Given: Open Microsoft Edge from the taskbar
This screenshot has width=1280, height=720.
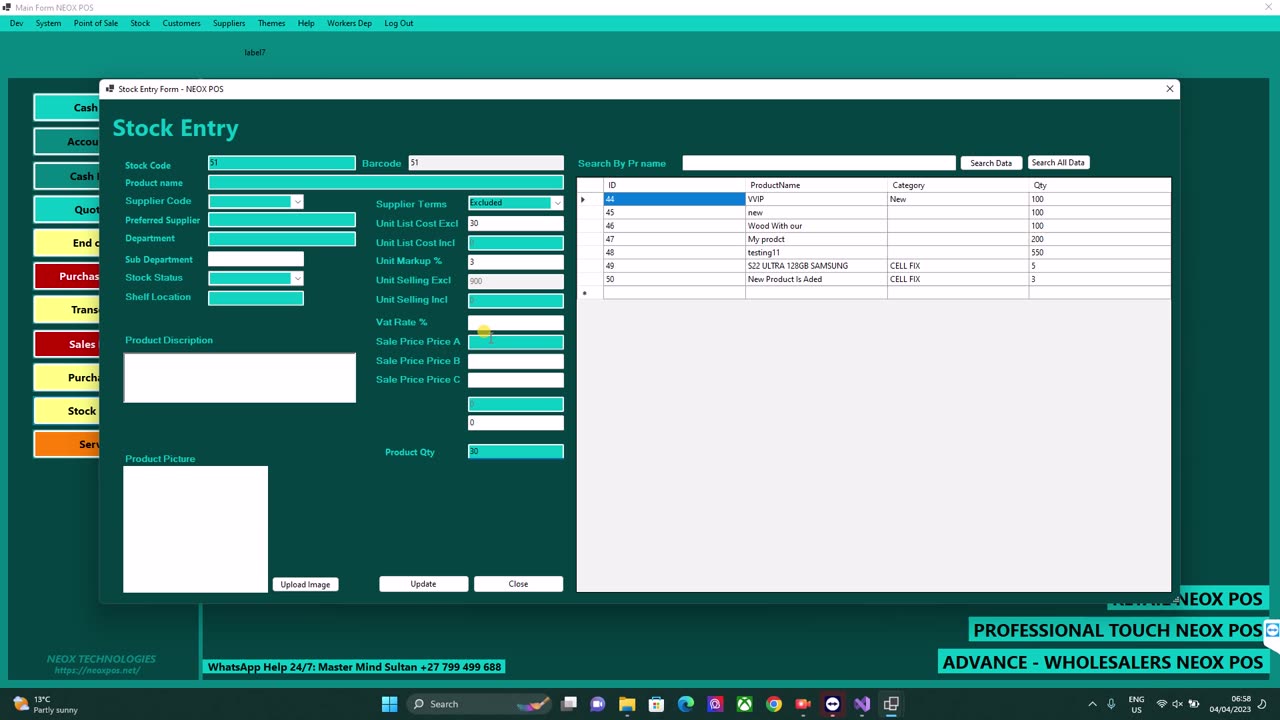Looking at the screenshot, I should 686,704.
